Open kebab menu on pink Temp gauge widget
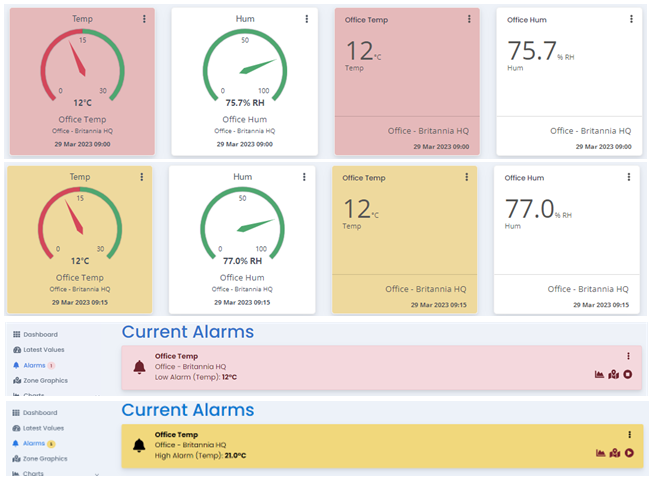 [144, 19]
